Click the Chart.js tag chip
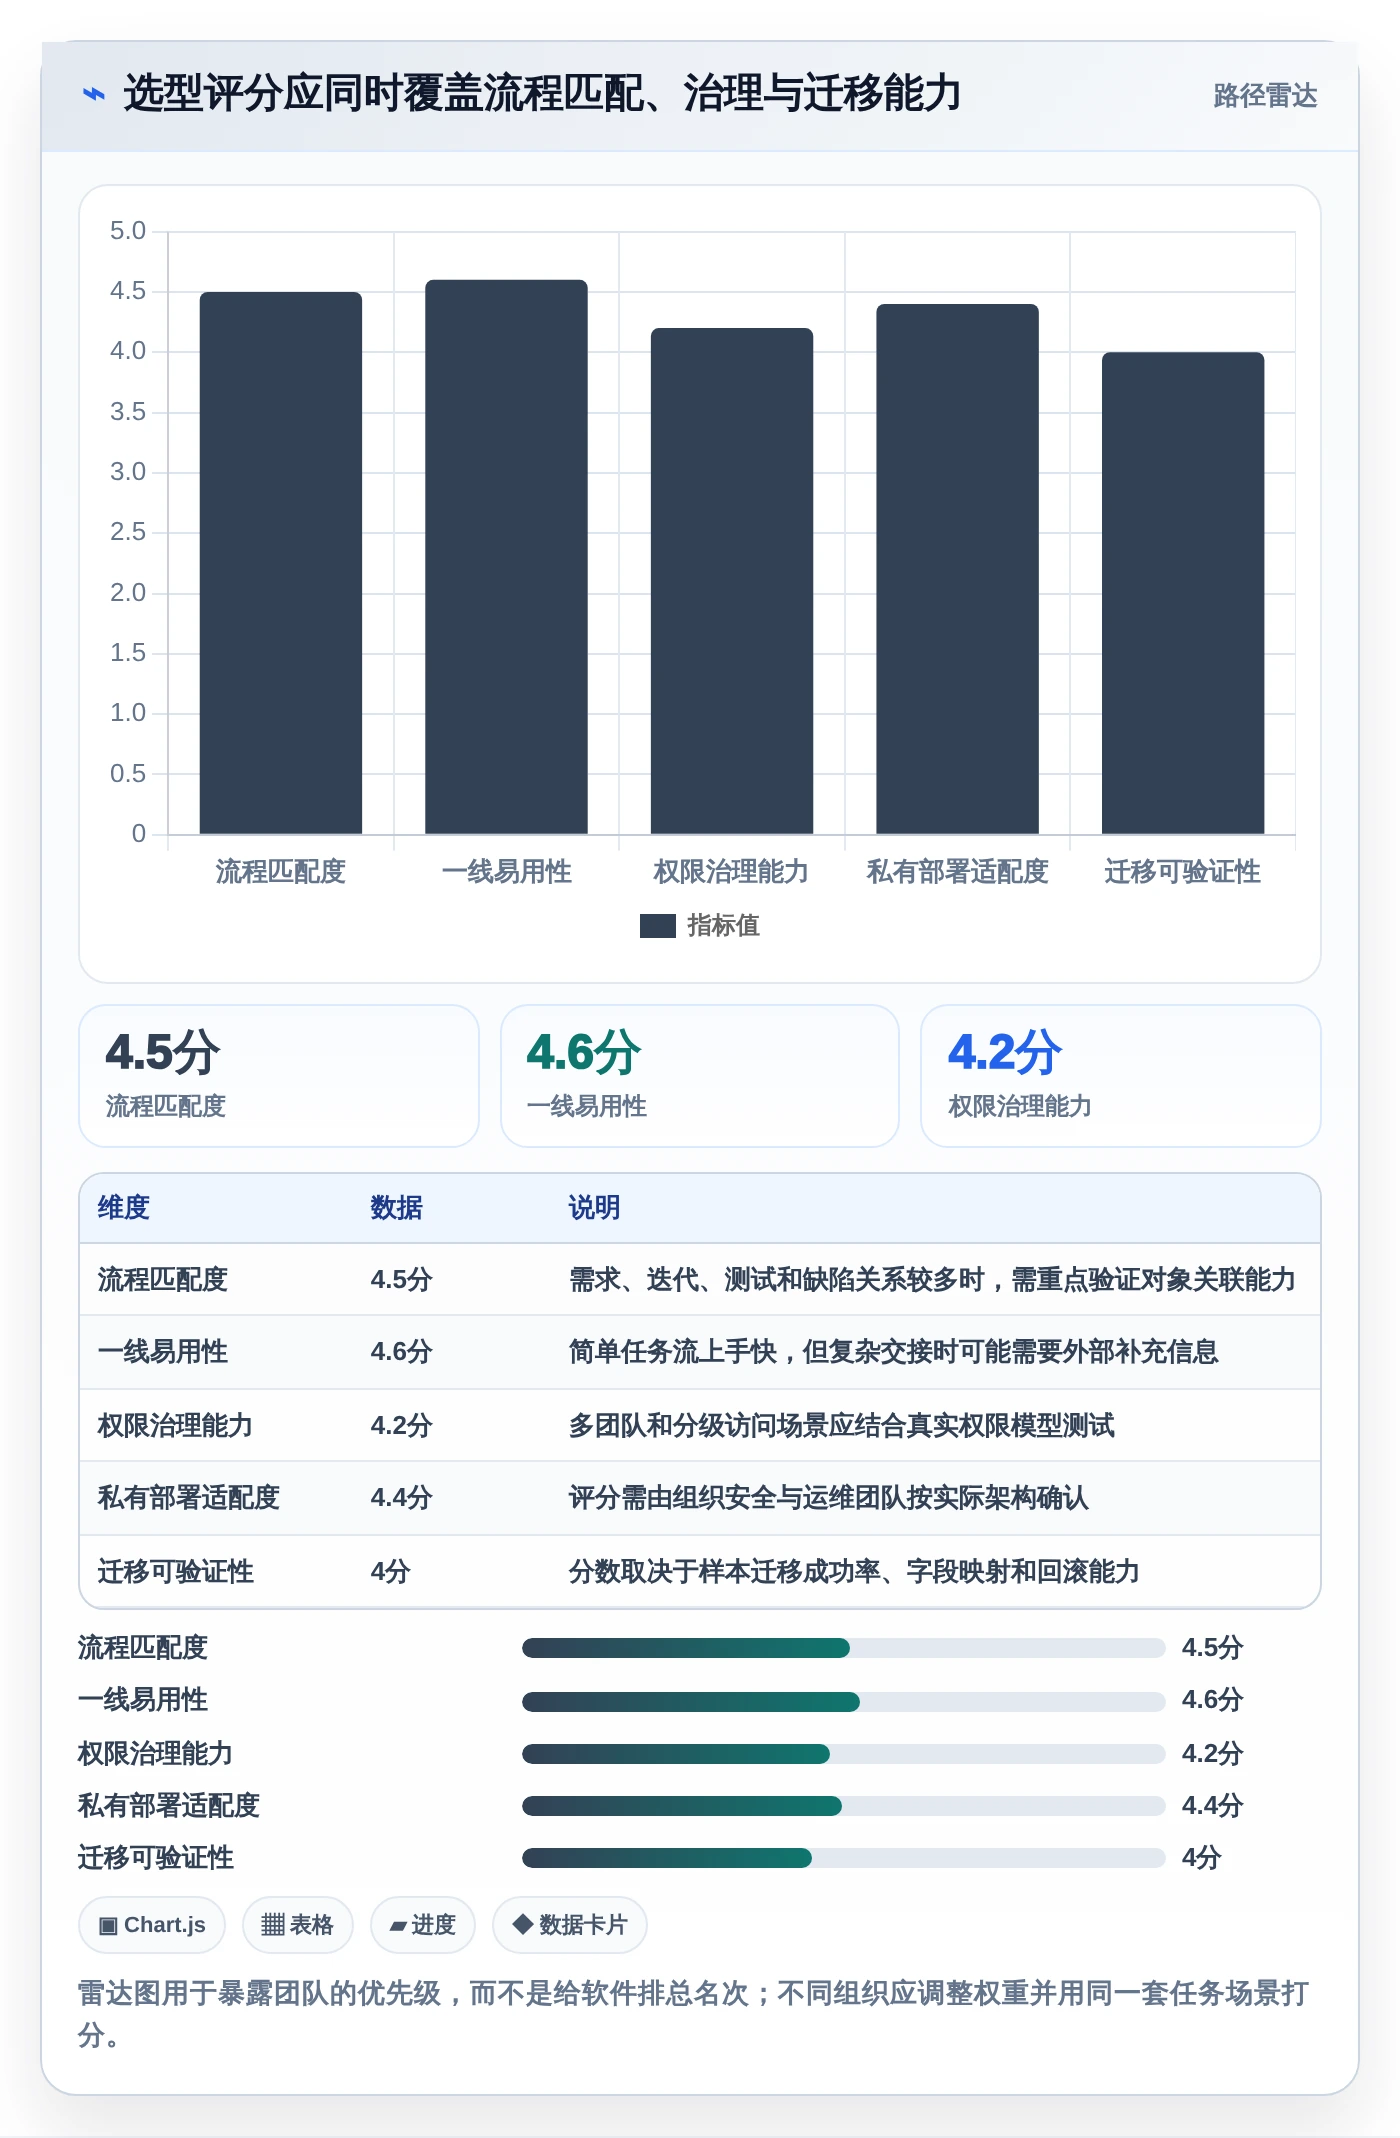Screen dimensions: 1400x2138 point(152,1925)
